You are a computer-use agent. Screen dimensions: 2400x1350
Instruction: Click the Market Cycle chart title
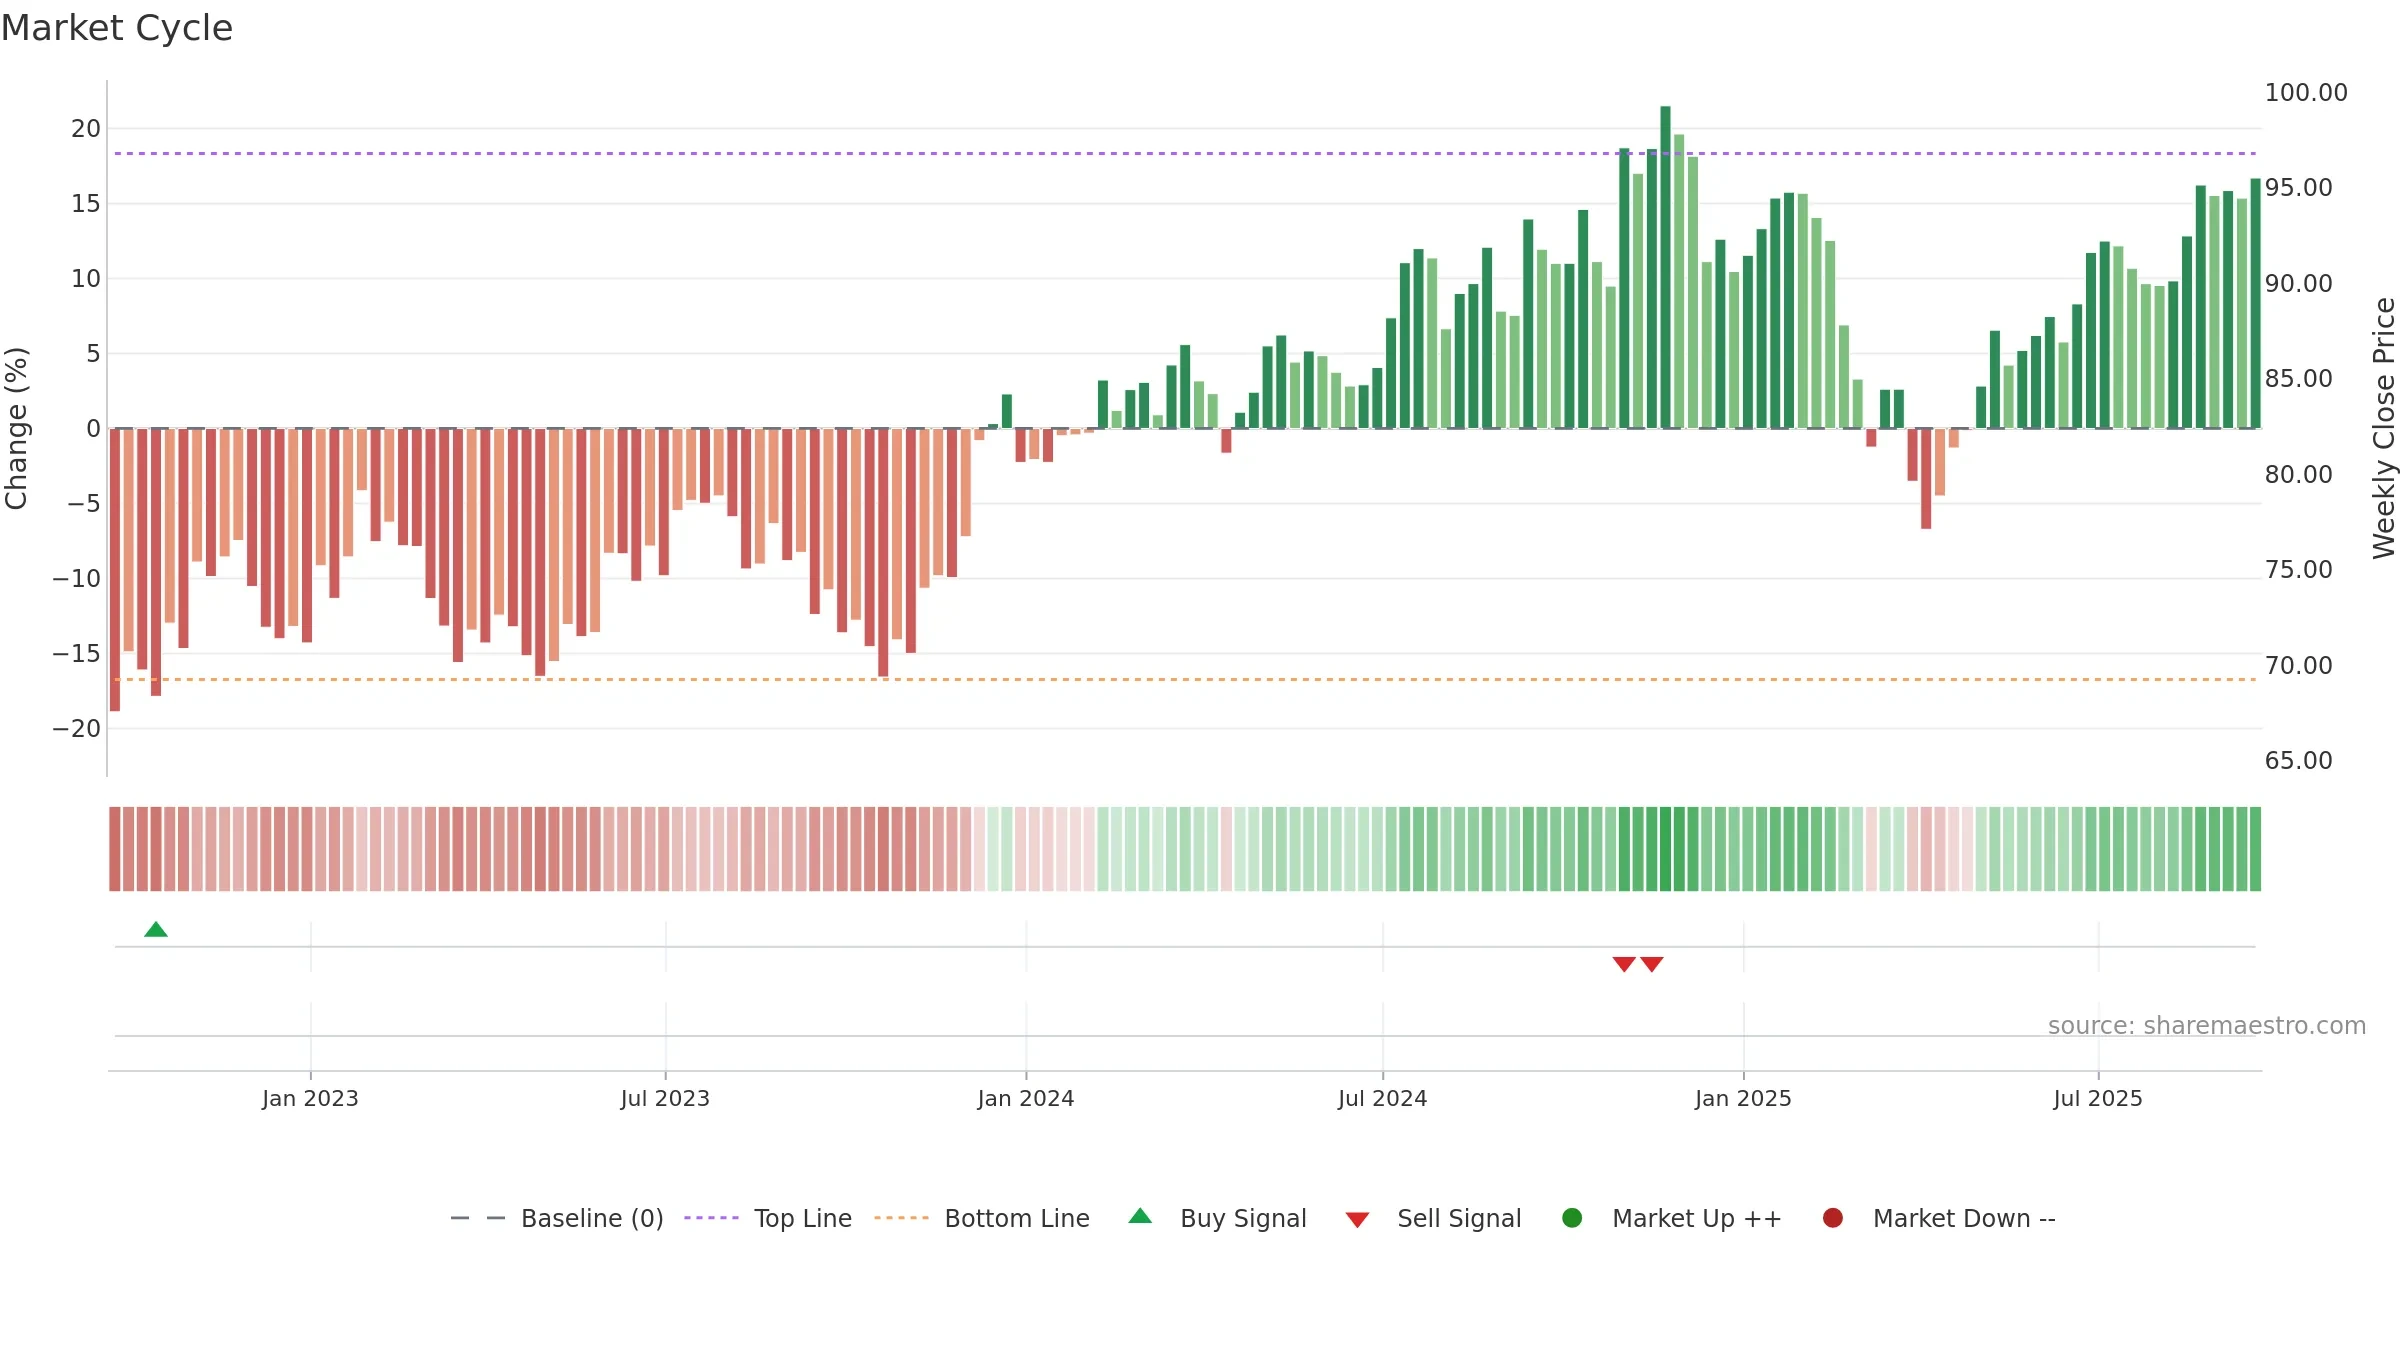(117, 28)
